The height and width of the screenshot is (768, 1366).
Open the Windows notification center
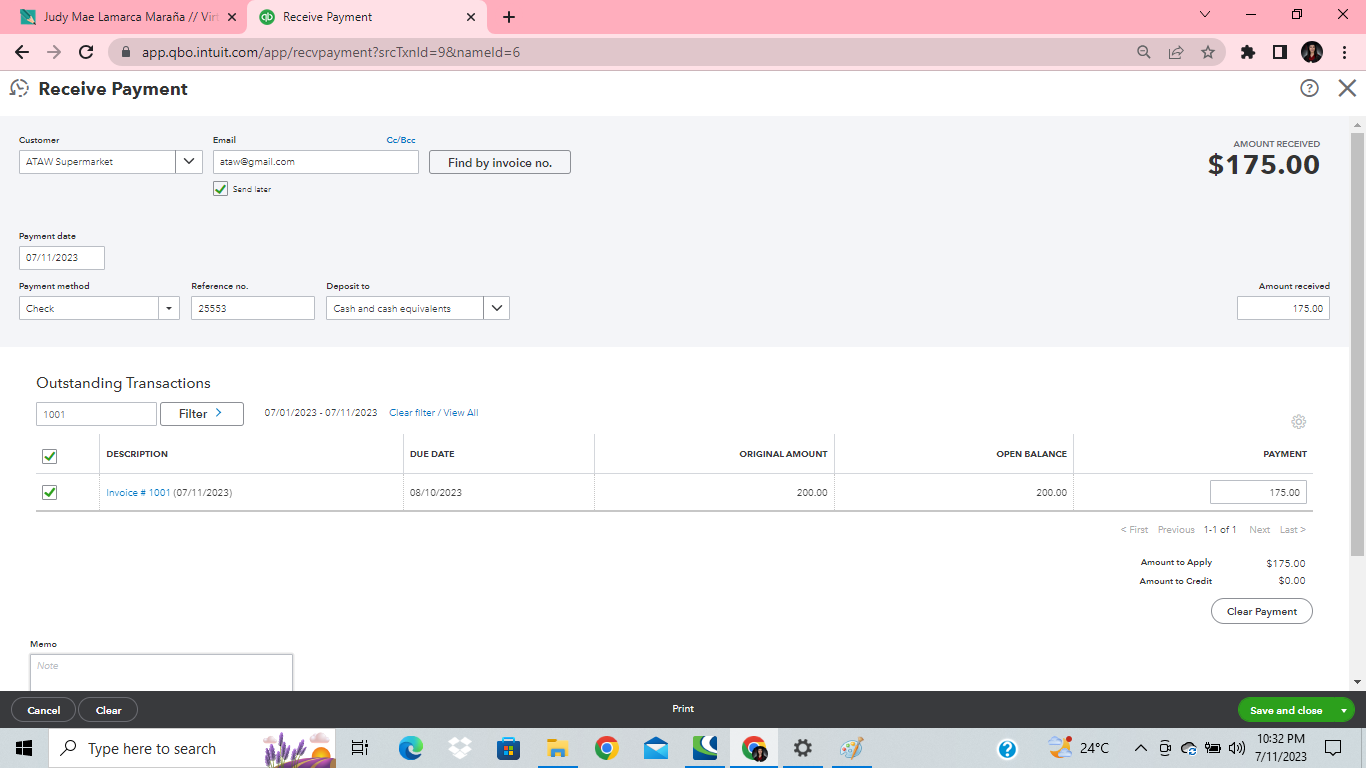click(1333, 748)
